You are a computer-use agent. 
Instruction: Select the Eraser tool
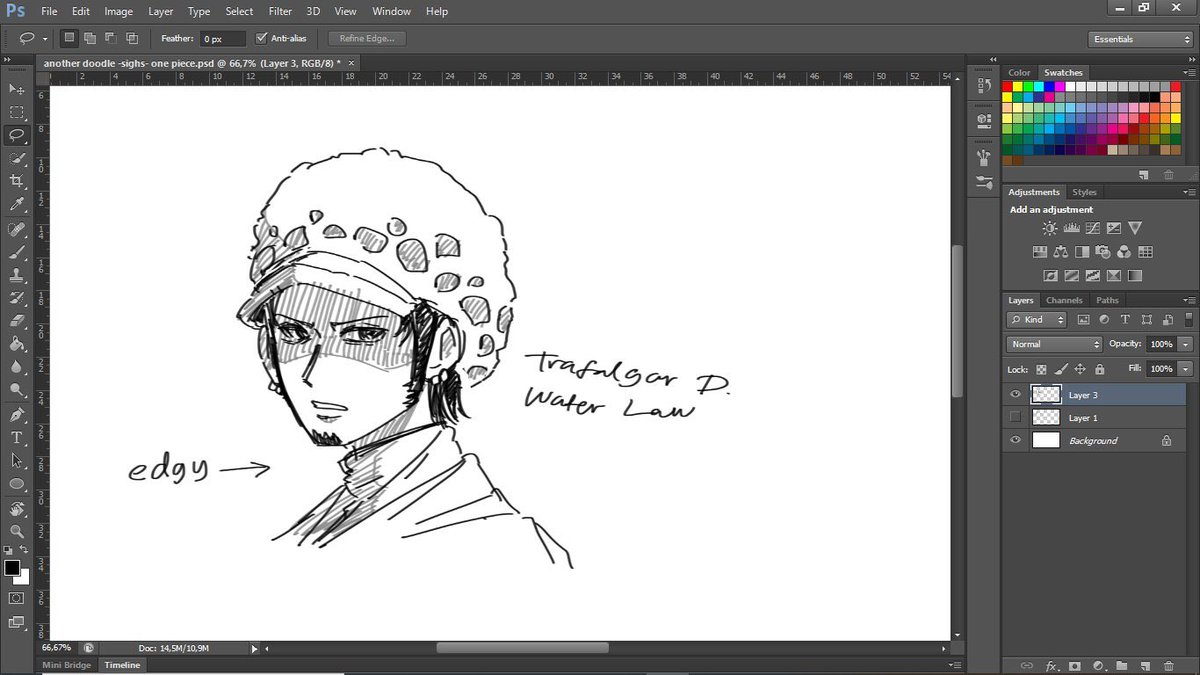[17, 321]
